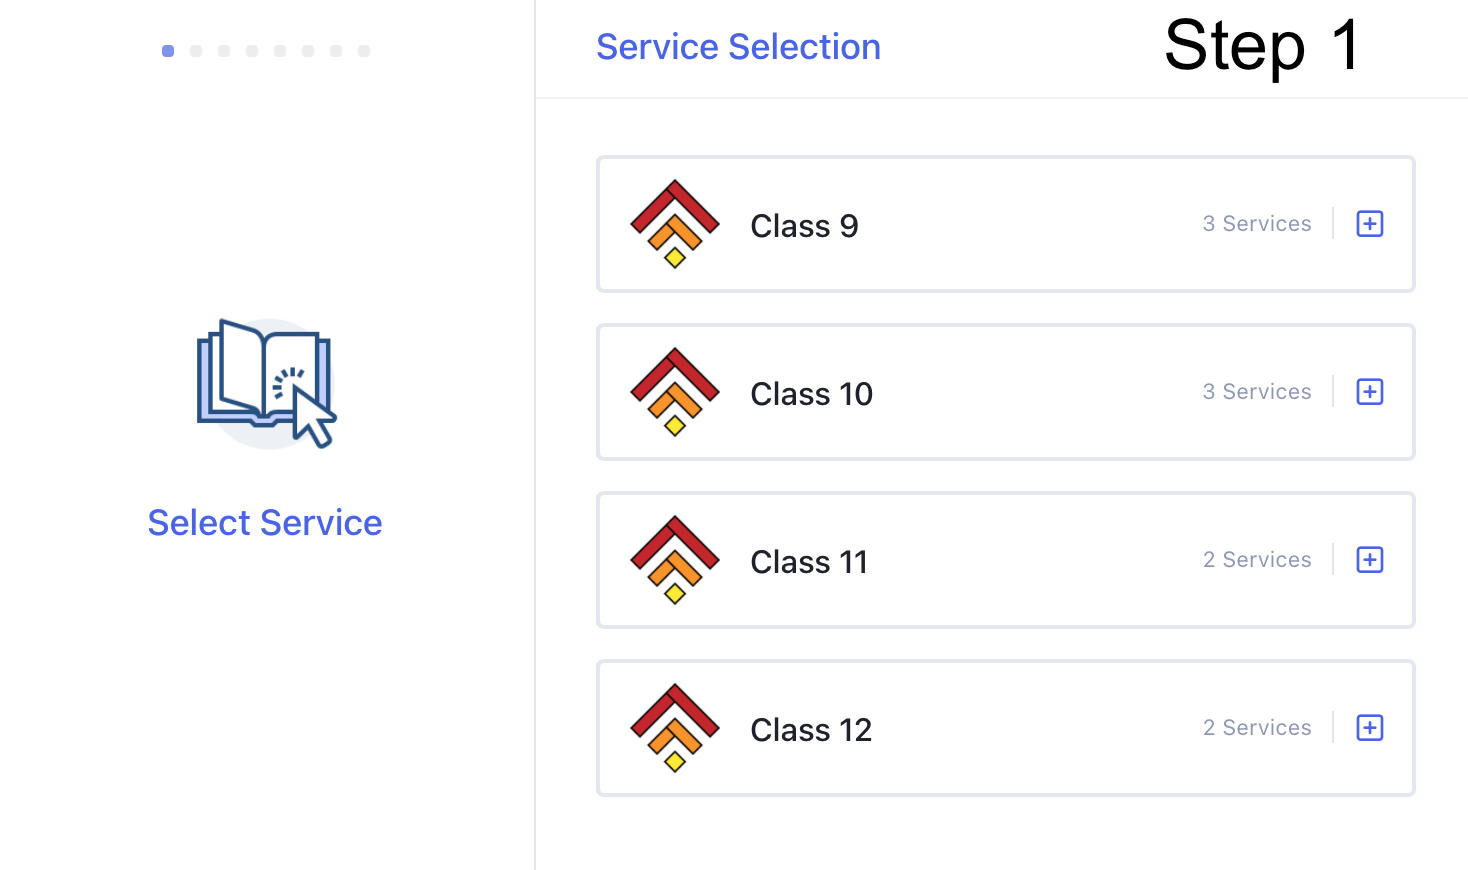The height and width of the screenshot is (870, 1468).
Task: Jump to the second step indicator dot
Action: [x=196, y=51]
